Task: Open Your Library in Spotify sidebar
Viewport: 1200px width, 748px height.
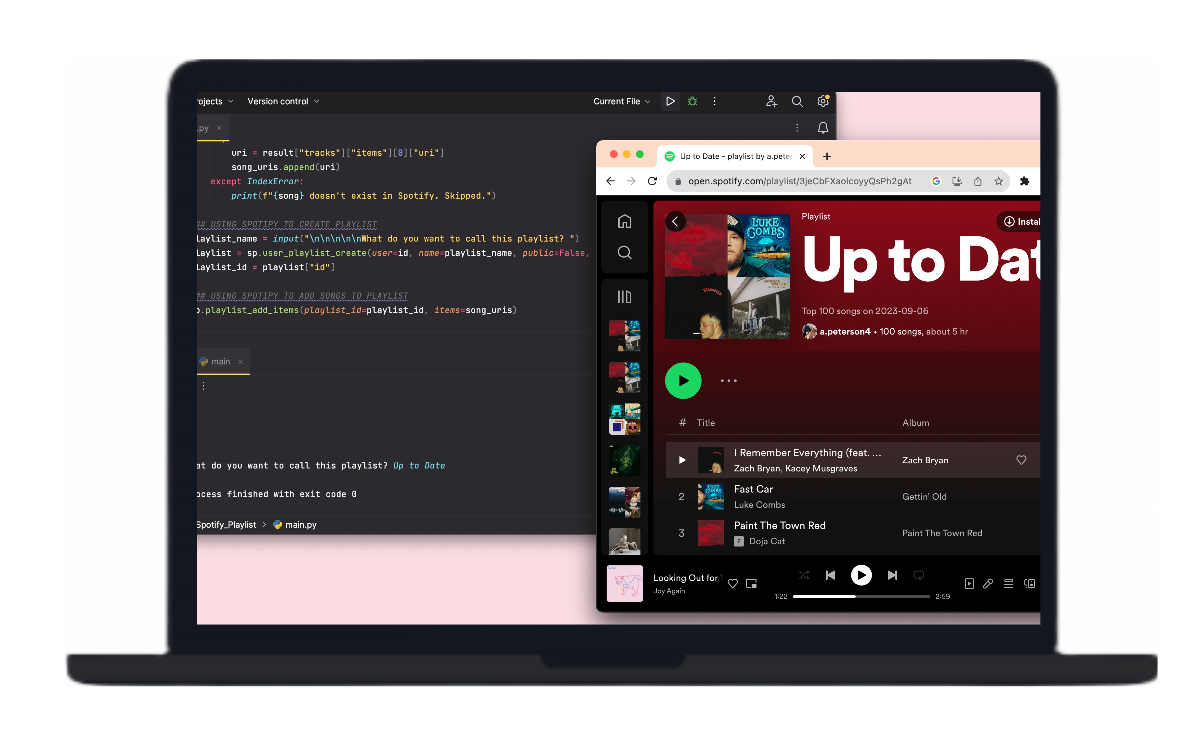Action: pyautogui.click(x=625, y=296)
